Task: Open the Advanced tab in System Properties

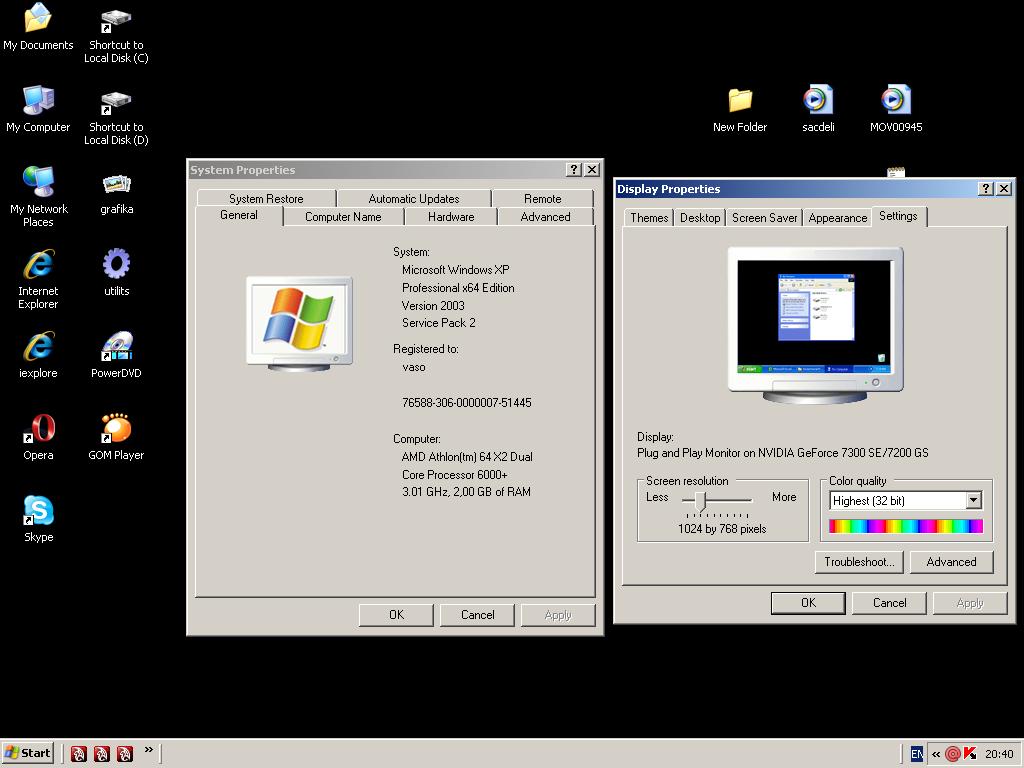Action: (x=545, y=217)
